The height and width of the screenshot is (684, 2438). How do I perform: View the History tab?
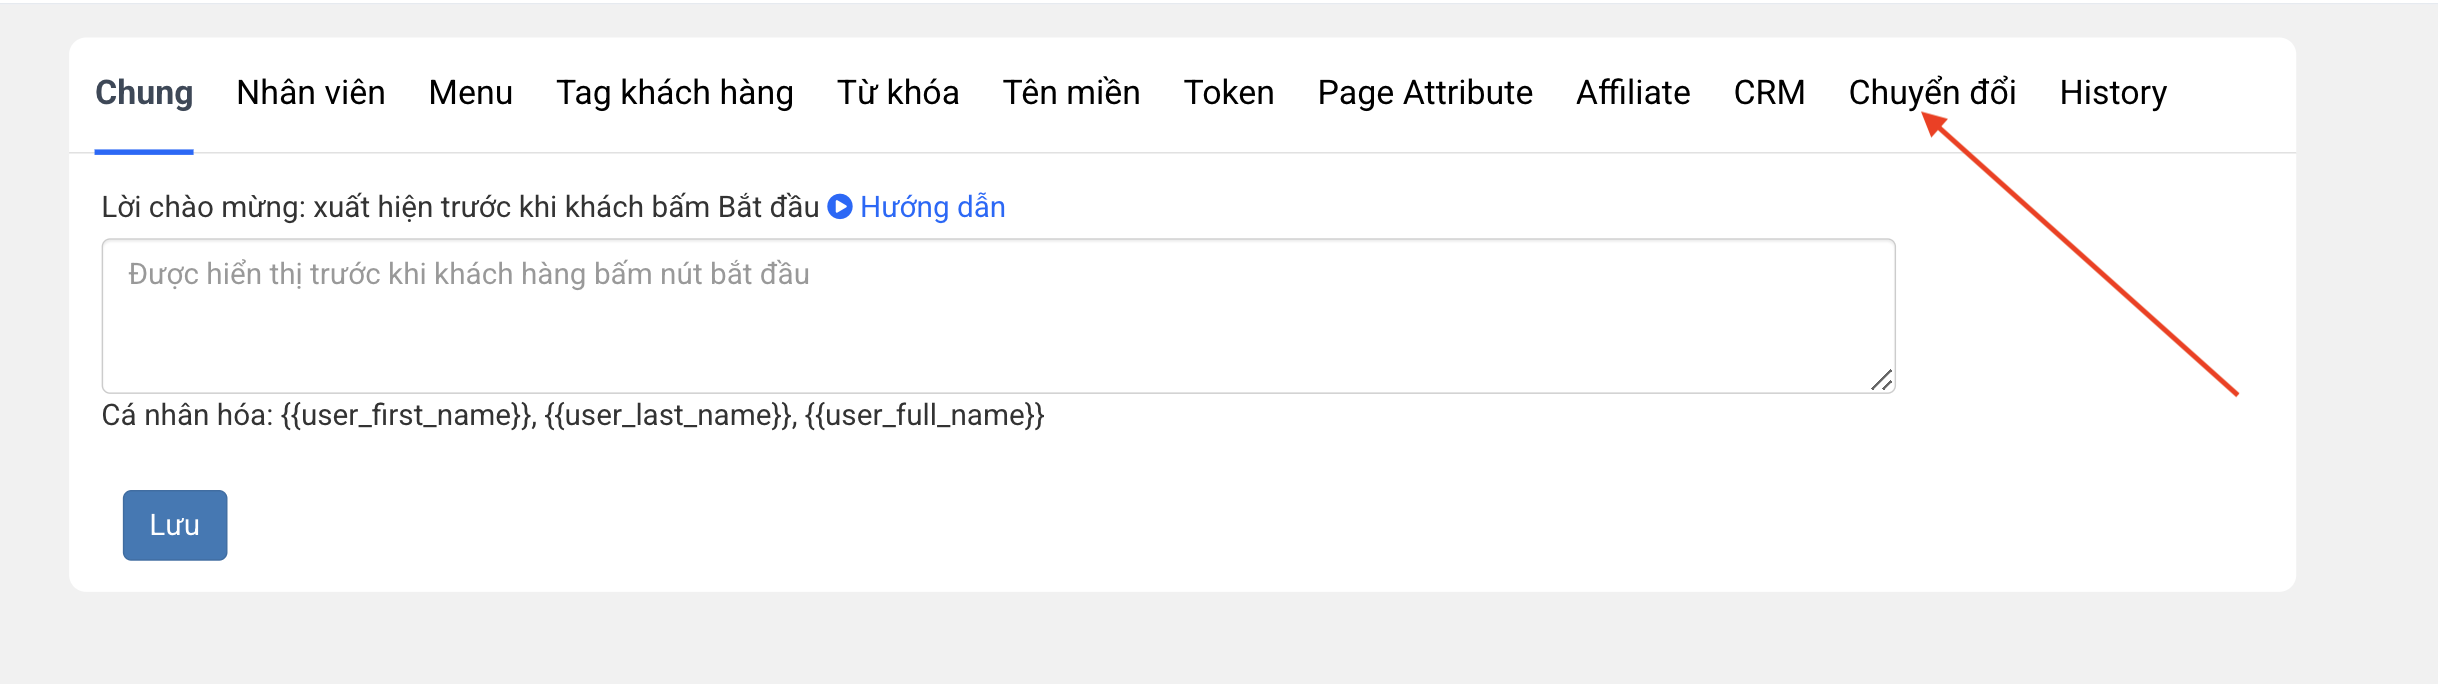point(2112,93)
